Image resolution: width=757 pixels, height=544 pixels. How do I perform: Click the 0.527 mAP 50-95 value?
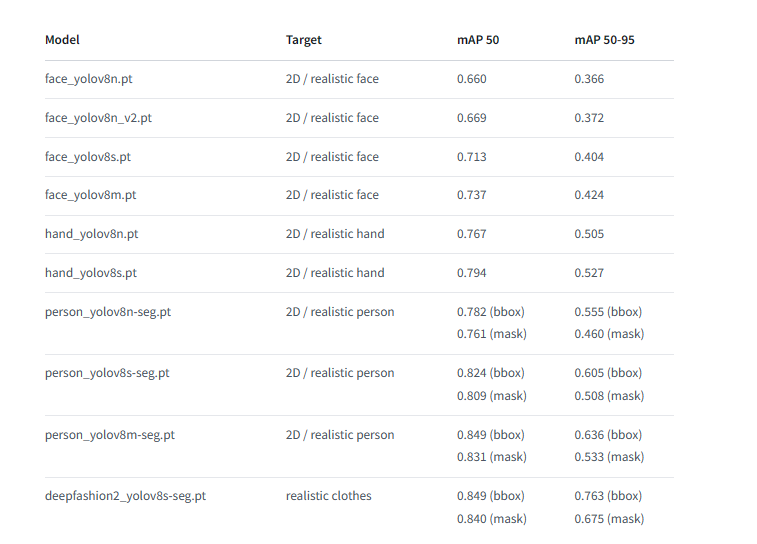pyautogui.click(x=589, y=273)
